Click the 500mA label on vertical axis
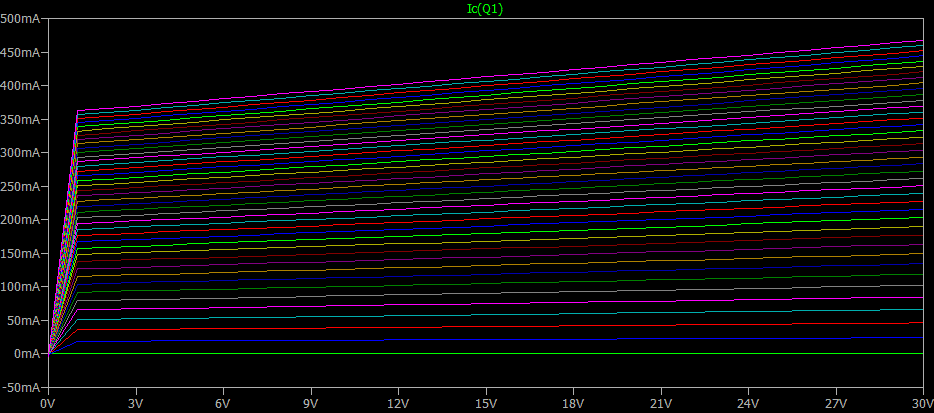This screenshot has height=413, width=934. click(20, 19)
